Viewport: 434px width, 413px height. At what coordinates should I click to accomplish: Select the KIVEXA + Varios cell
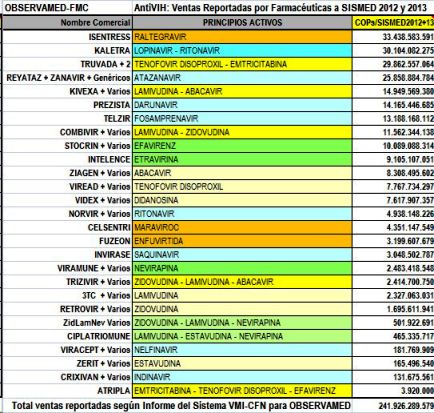(68, 91)
